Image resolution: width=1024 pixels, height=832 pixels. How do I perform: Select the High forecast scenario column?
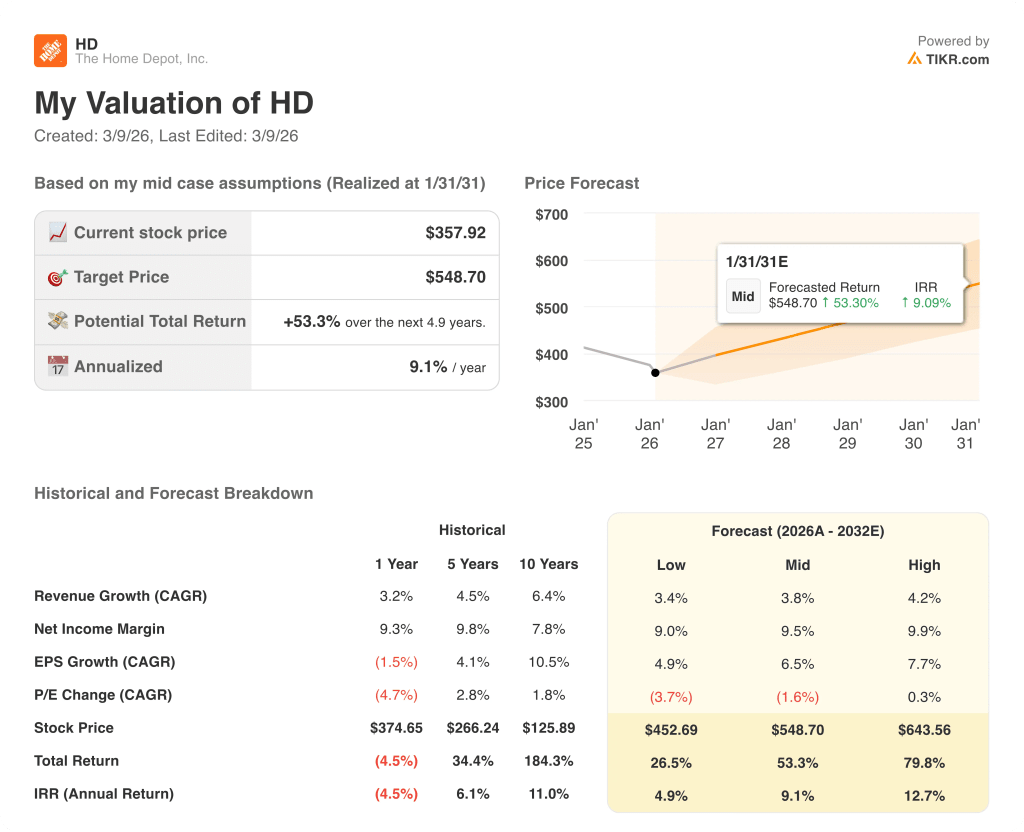(x=925, y=565)
